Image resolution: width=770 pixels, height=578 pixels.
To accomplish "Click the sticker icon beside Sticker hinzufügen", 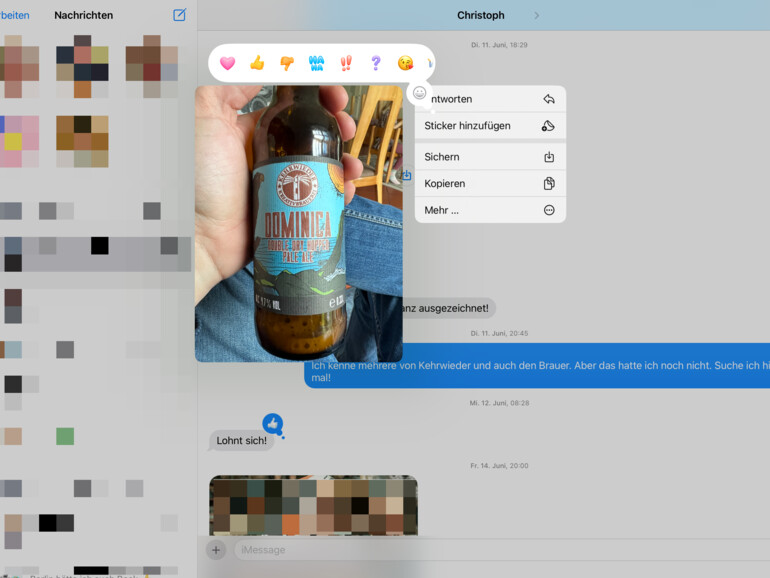I will pos(549,126).
